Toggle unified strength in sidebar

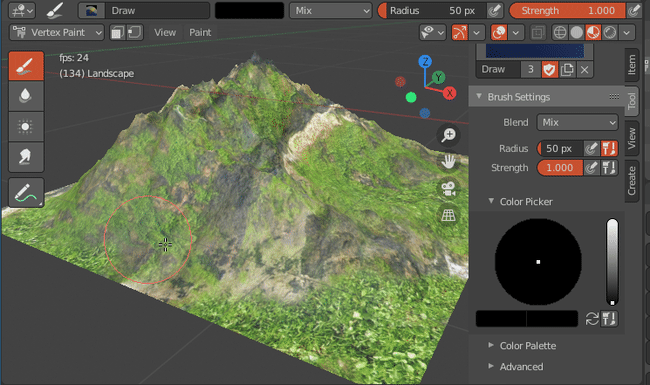click(609, 168)
